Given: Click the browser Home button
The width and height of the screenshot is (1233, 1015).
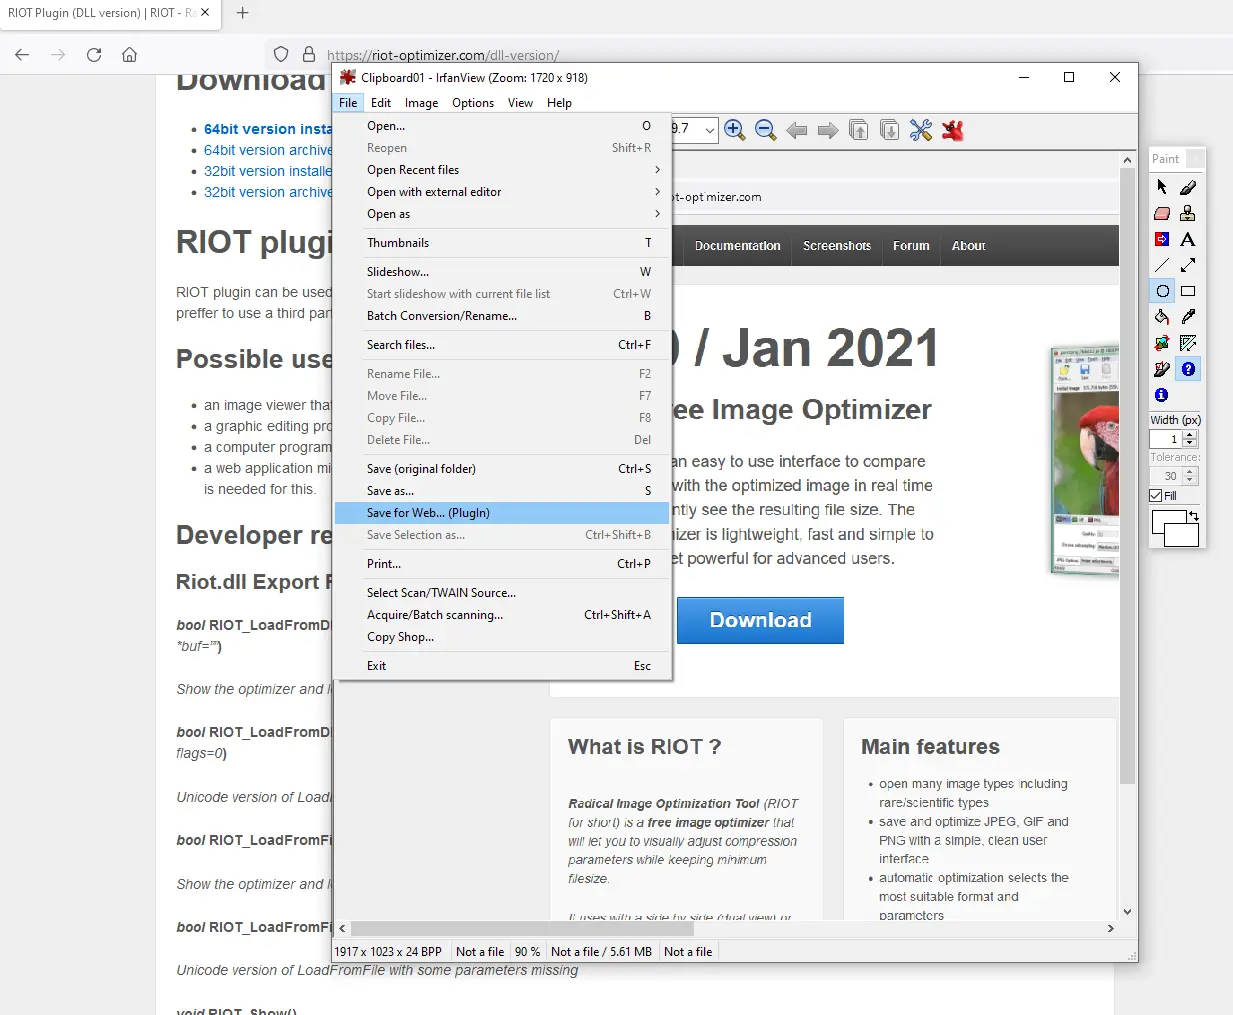Looking at the screenshot, I should pos(129,55).
